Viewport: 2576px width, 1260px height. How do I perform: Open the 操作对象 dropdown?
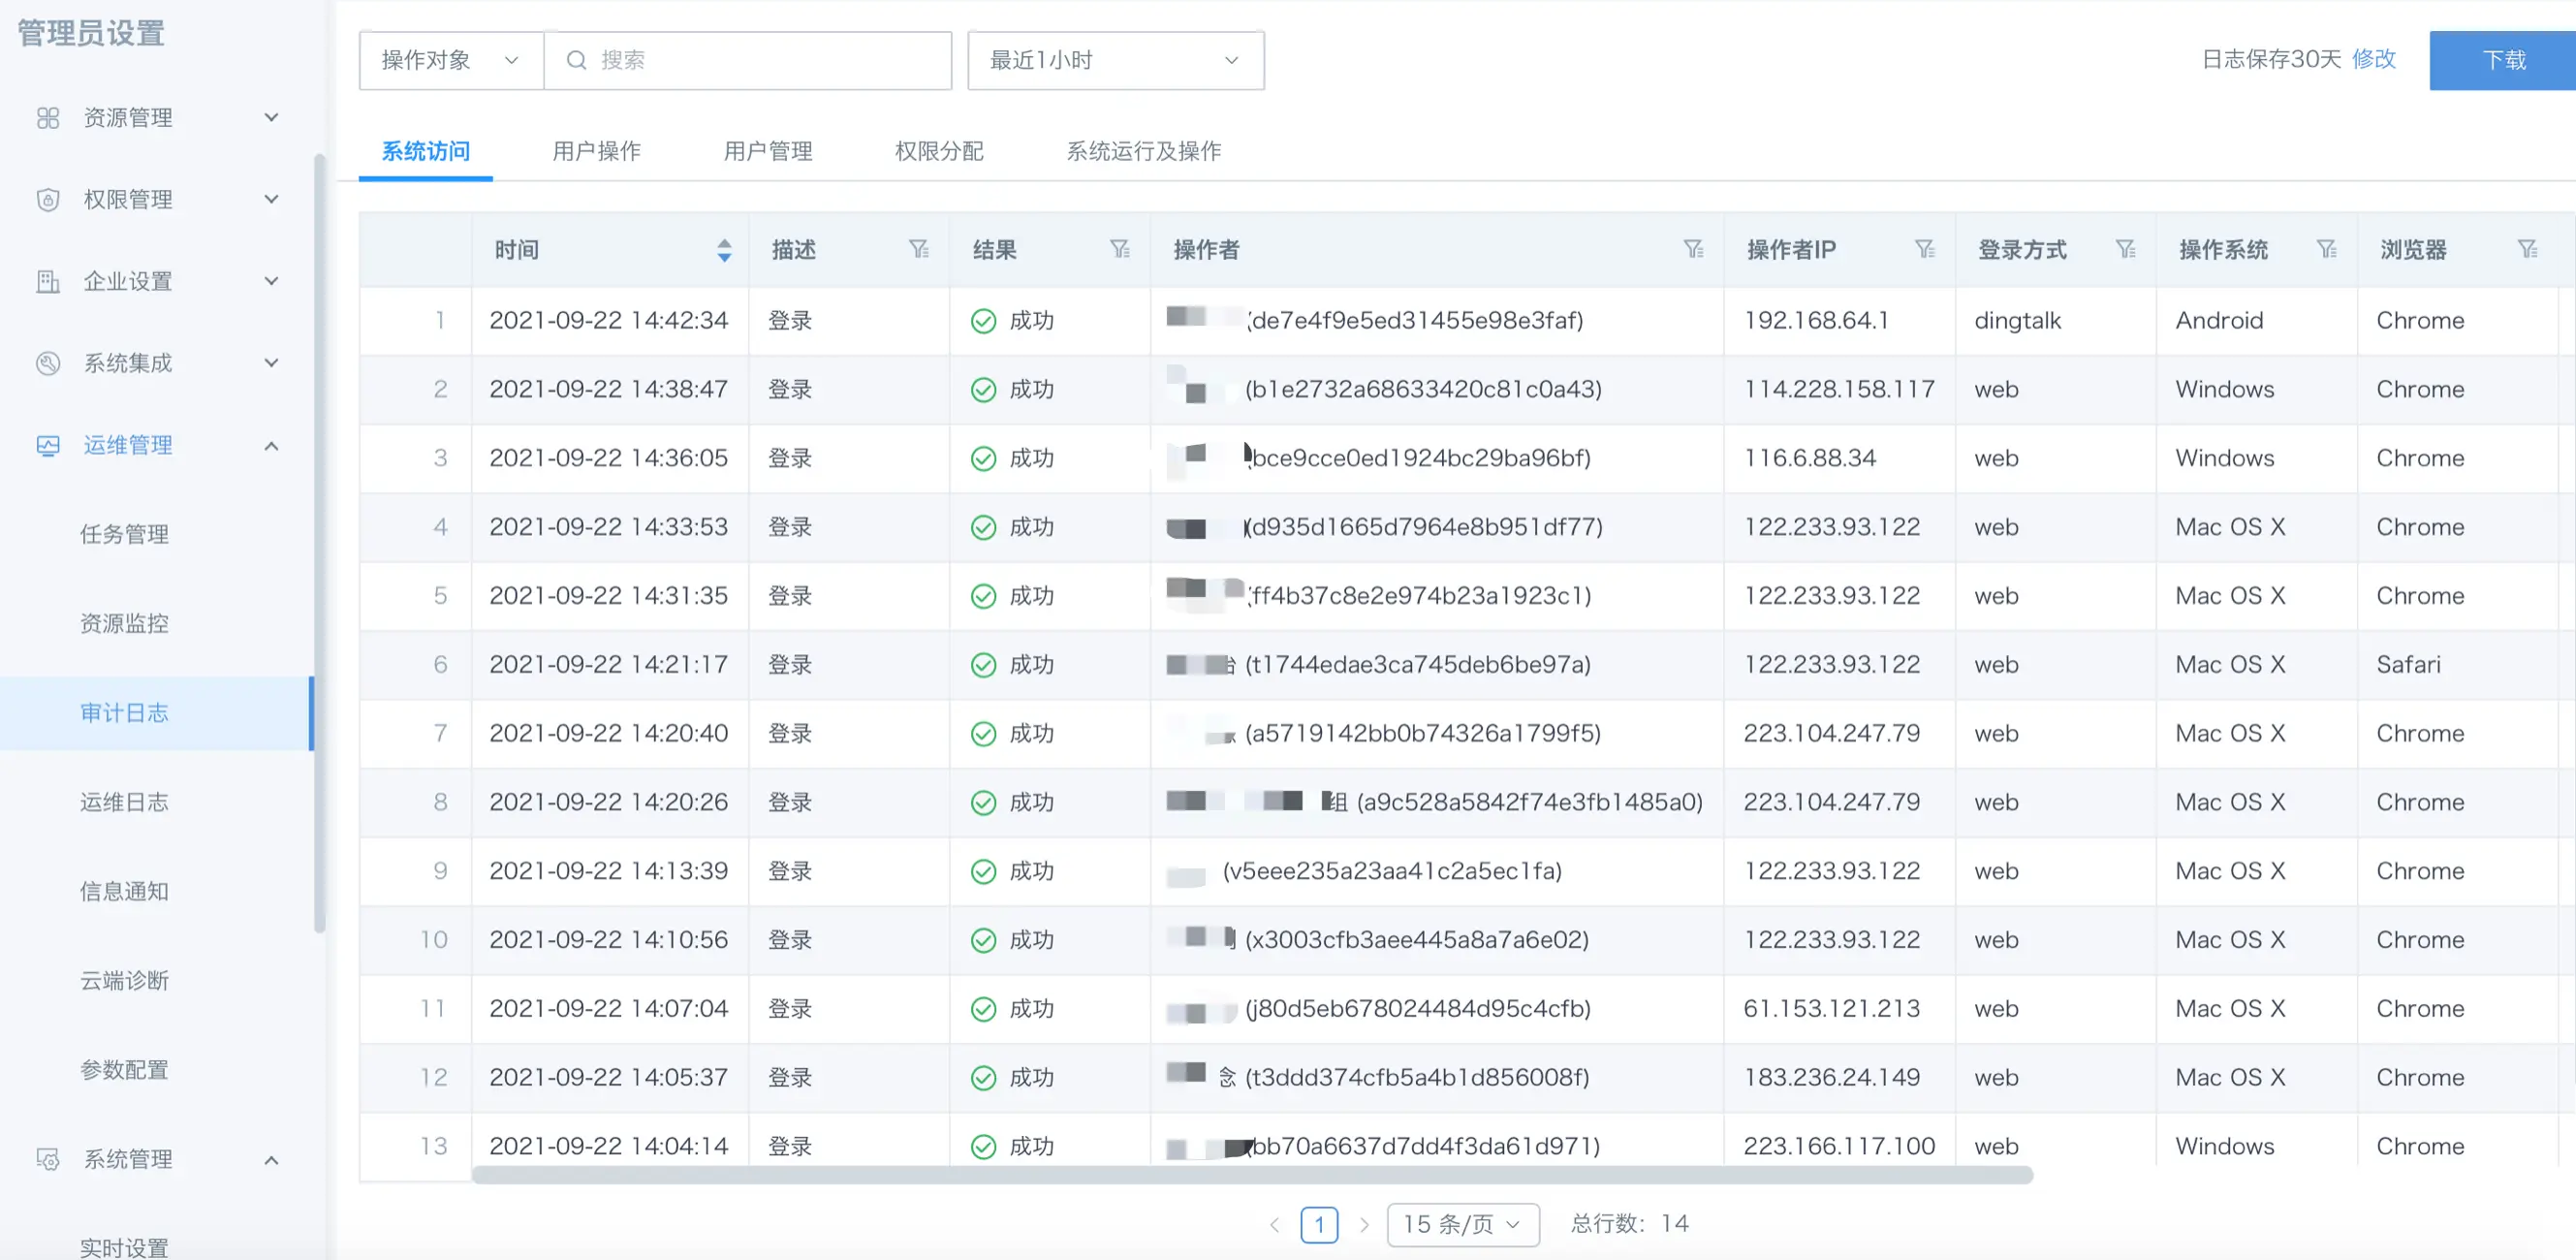click(x=451, y=60)
